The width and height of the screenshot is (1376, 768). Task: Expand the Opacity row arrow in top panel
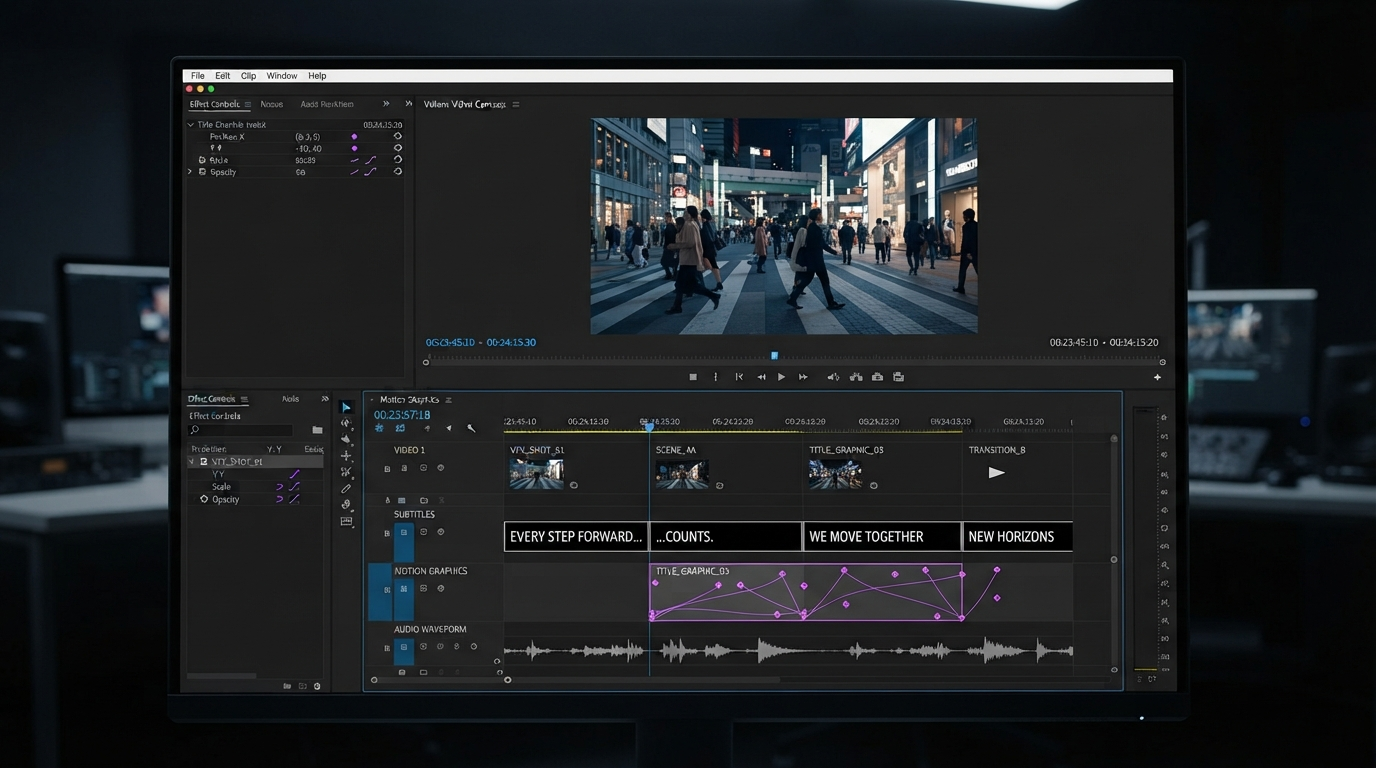(190, 172)
